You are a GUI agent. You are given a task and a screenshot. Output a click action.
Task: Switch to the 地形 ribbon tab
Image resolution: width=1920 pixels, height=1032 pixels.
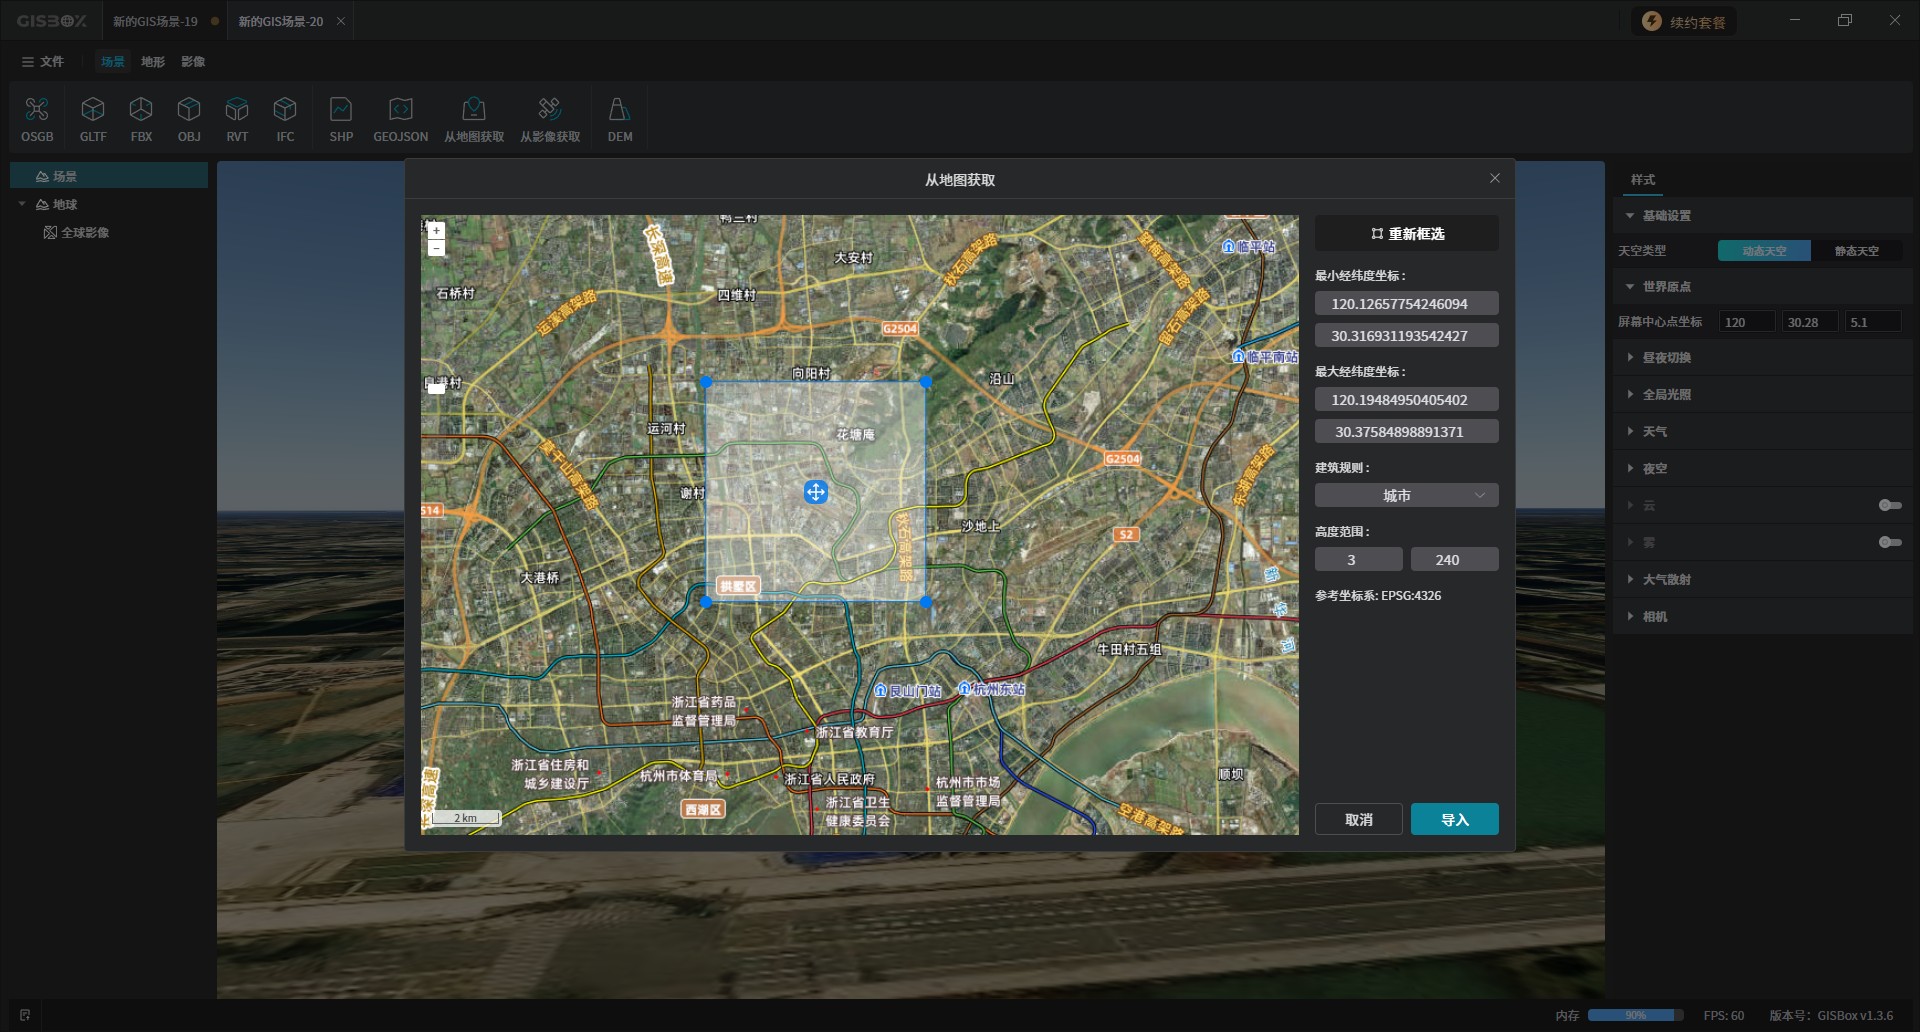(x=153, y=62)
